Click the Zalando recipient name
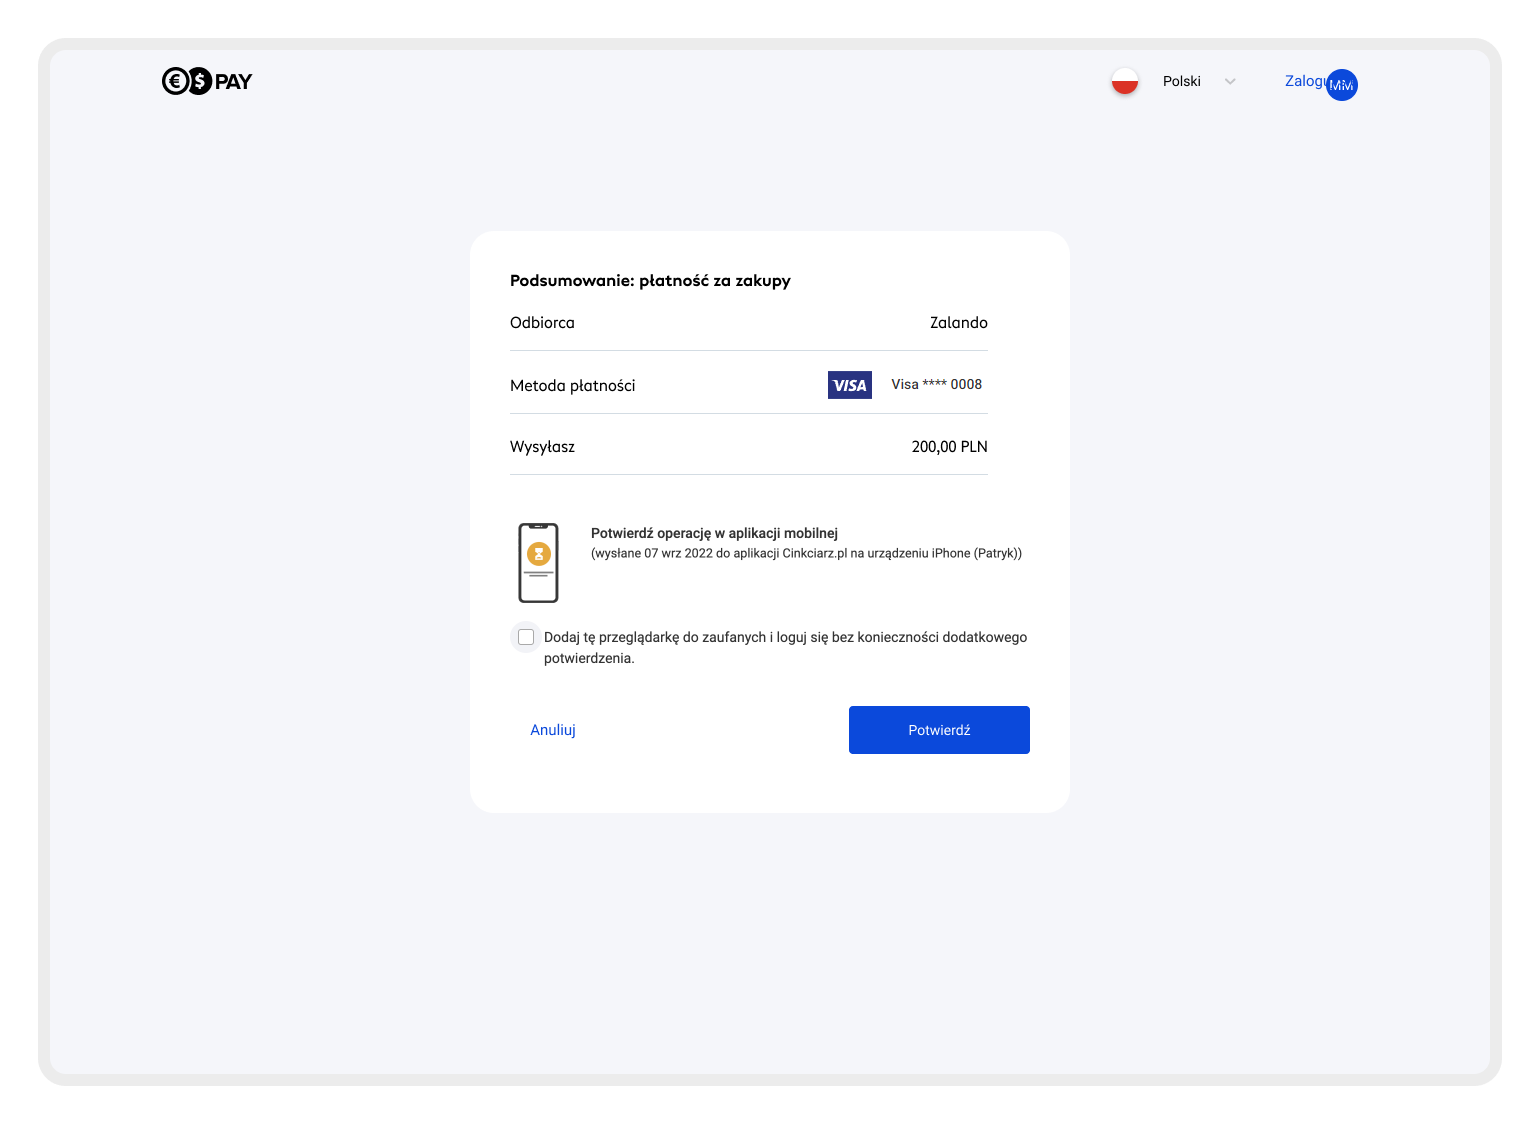This screenshot has height=1124, width=1540. click(x=958, y=322)
